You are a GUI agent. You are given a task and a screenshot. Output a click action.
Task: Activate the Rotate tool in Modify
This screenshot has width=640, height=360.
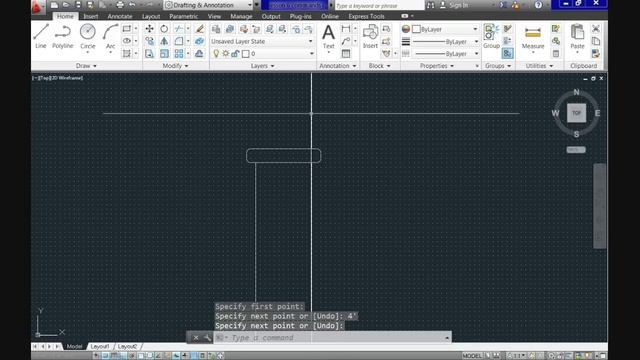pos(164,29)
